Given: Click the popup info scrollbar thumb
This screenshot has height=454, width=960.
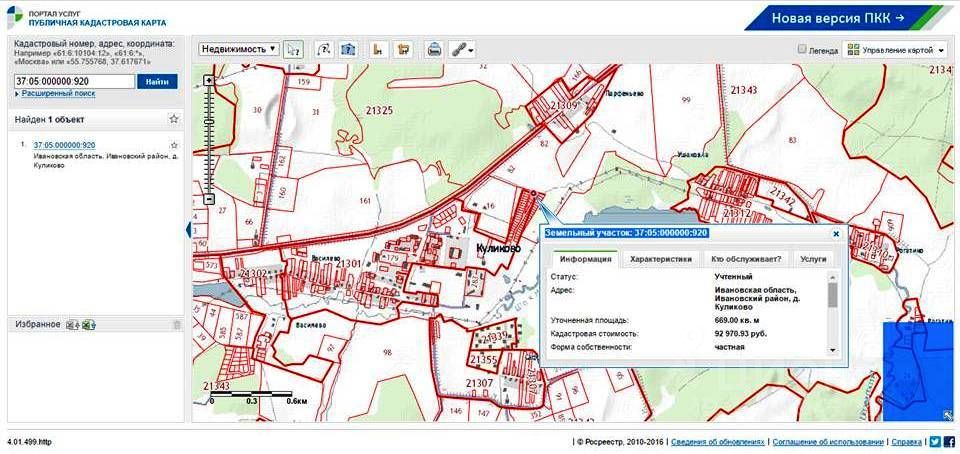Looking at the screenshot, I should [832, 294].
